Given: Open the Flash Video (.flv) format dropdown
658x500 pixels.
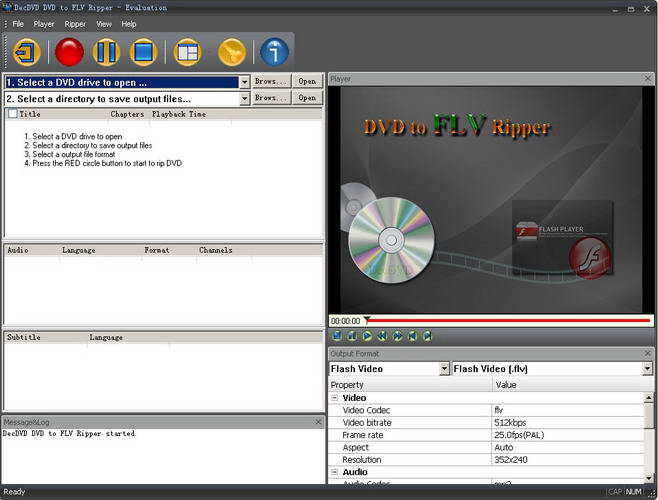Looking at the screenshot, I should point(647,369).
